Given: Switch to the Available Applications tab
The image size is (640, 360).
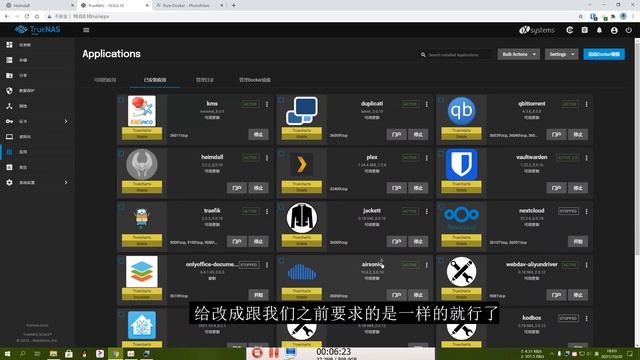Looking at the screenshot, I should [x=105, y=80].
